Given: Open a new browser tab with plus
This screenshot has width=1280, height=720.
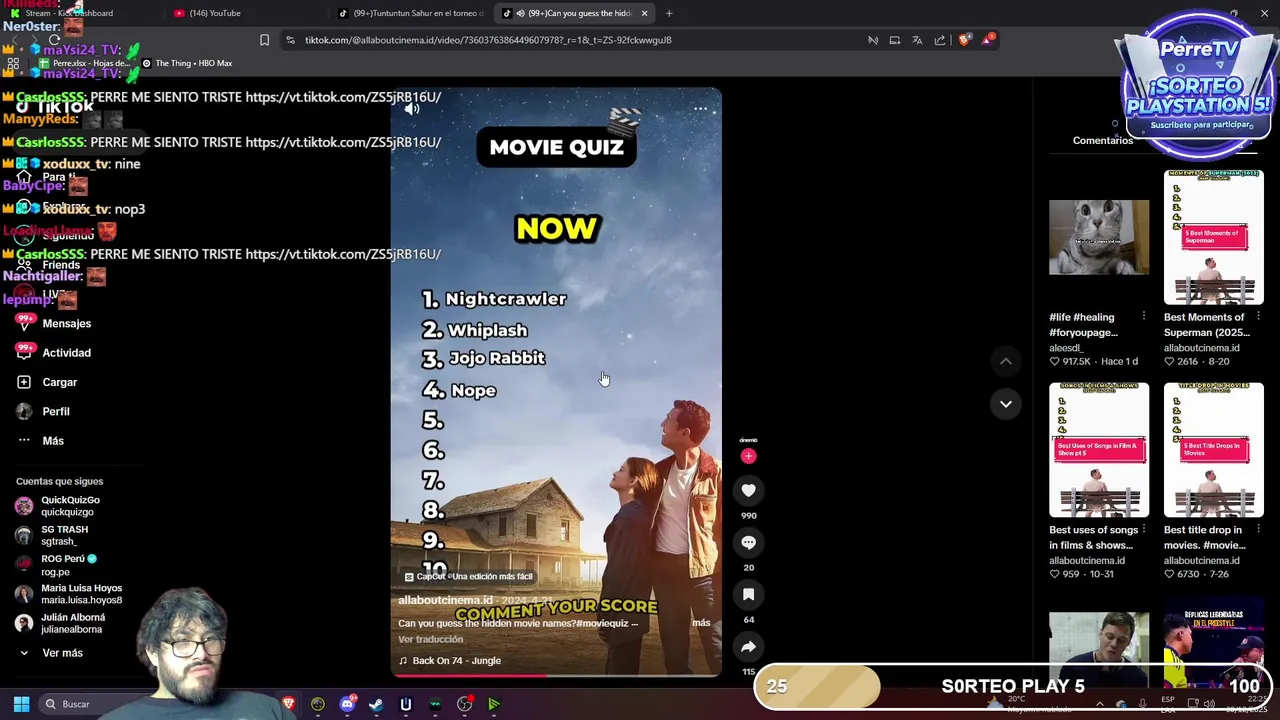Looking at the screenshot, I should [x=669, y=13].
